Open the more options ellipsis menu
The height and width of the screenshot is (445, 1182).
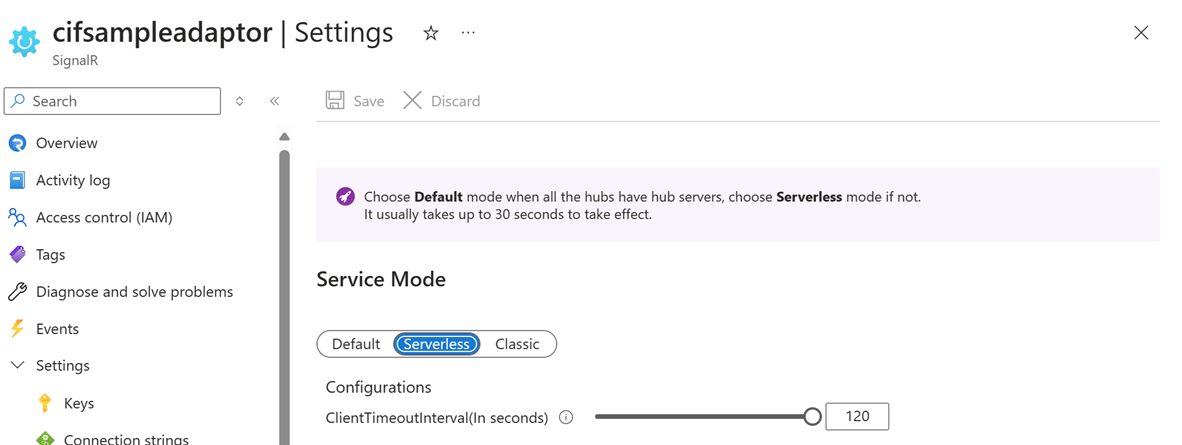pyautogui.click(x=468, y=33)
